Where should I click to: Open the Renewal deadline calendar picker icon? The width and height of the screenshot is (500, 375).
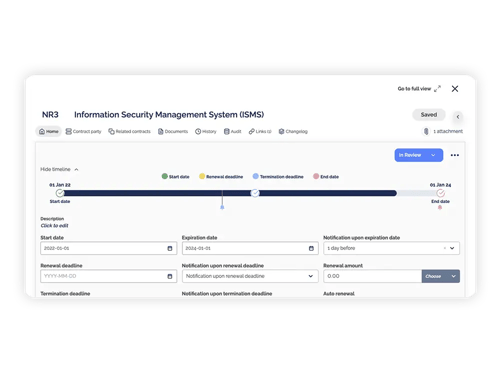coord(170,276)
